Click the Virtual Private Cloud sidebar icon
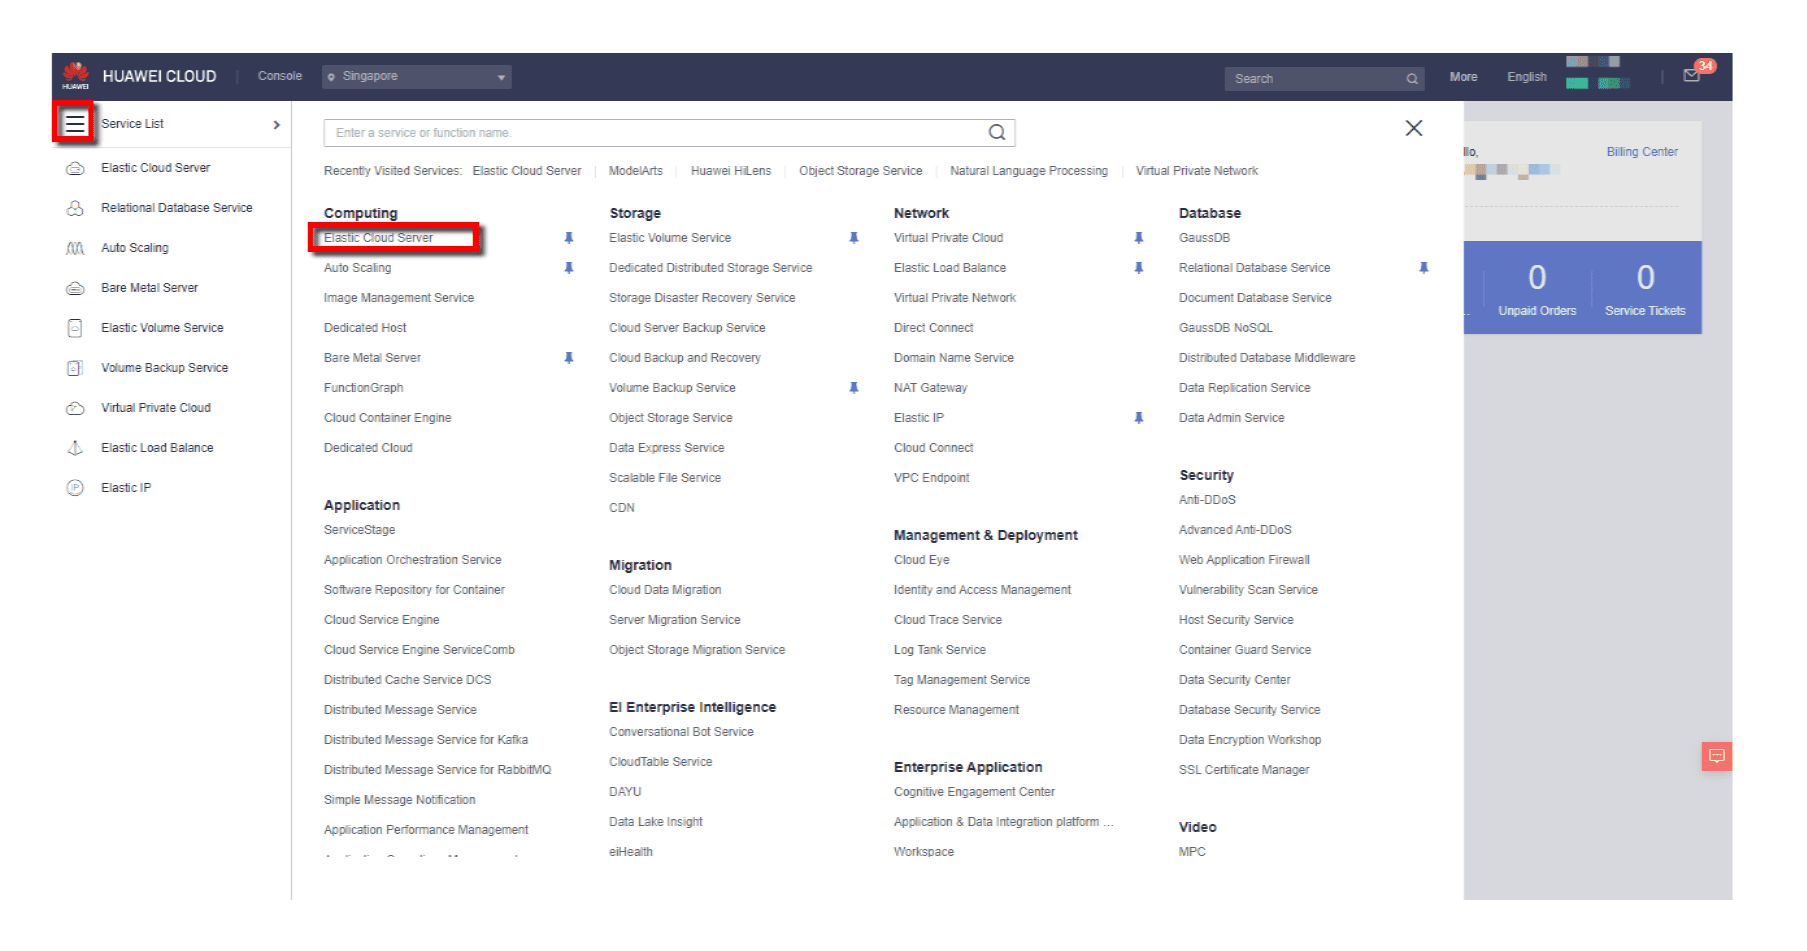This screenshot has width=1807, height=951. pos(75,408)
